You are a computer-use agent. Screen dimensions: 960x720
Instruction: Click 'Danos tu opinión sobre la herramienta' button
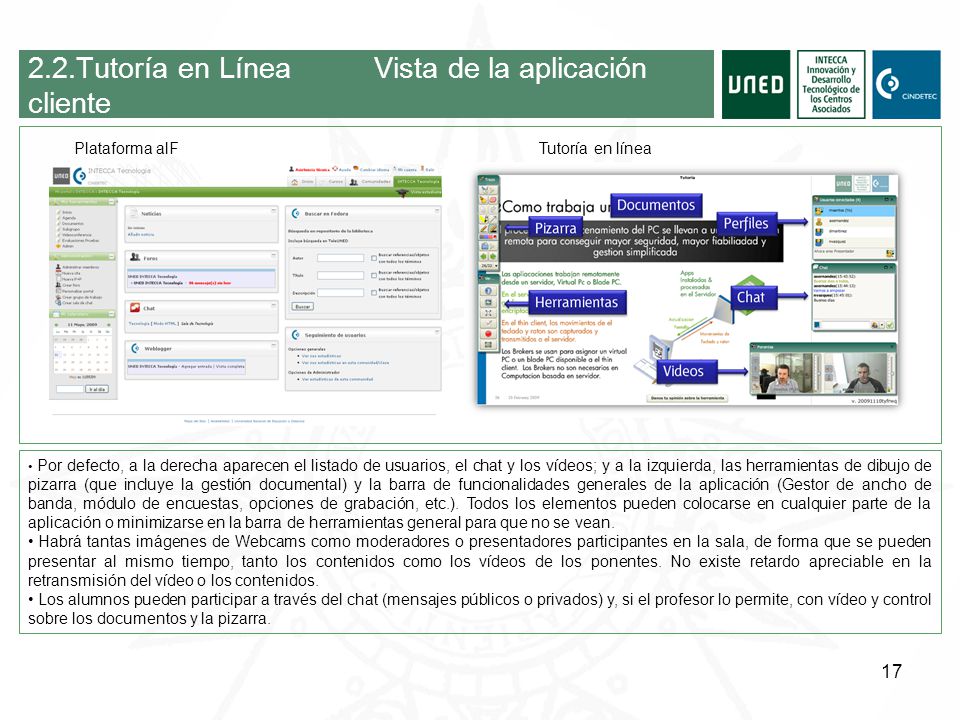click(x=687, y=398)
